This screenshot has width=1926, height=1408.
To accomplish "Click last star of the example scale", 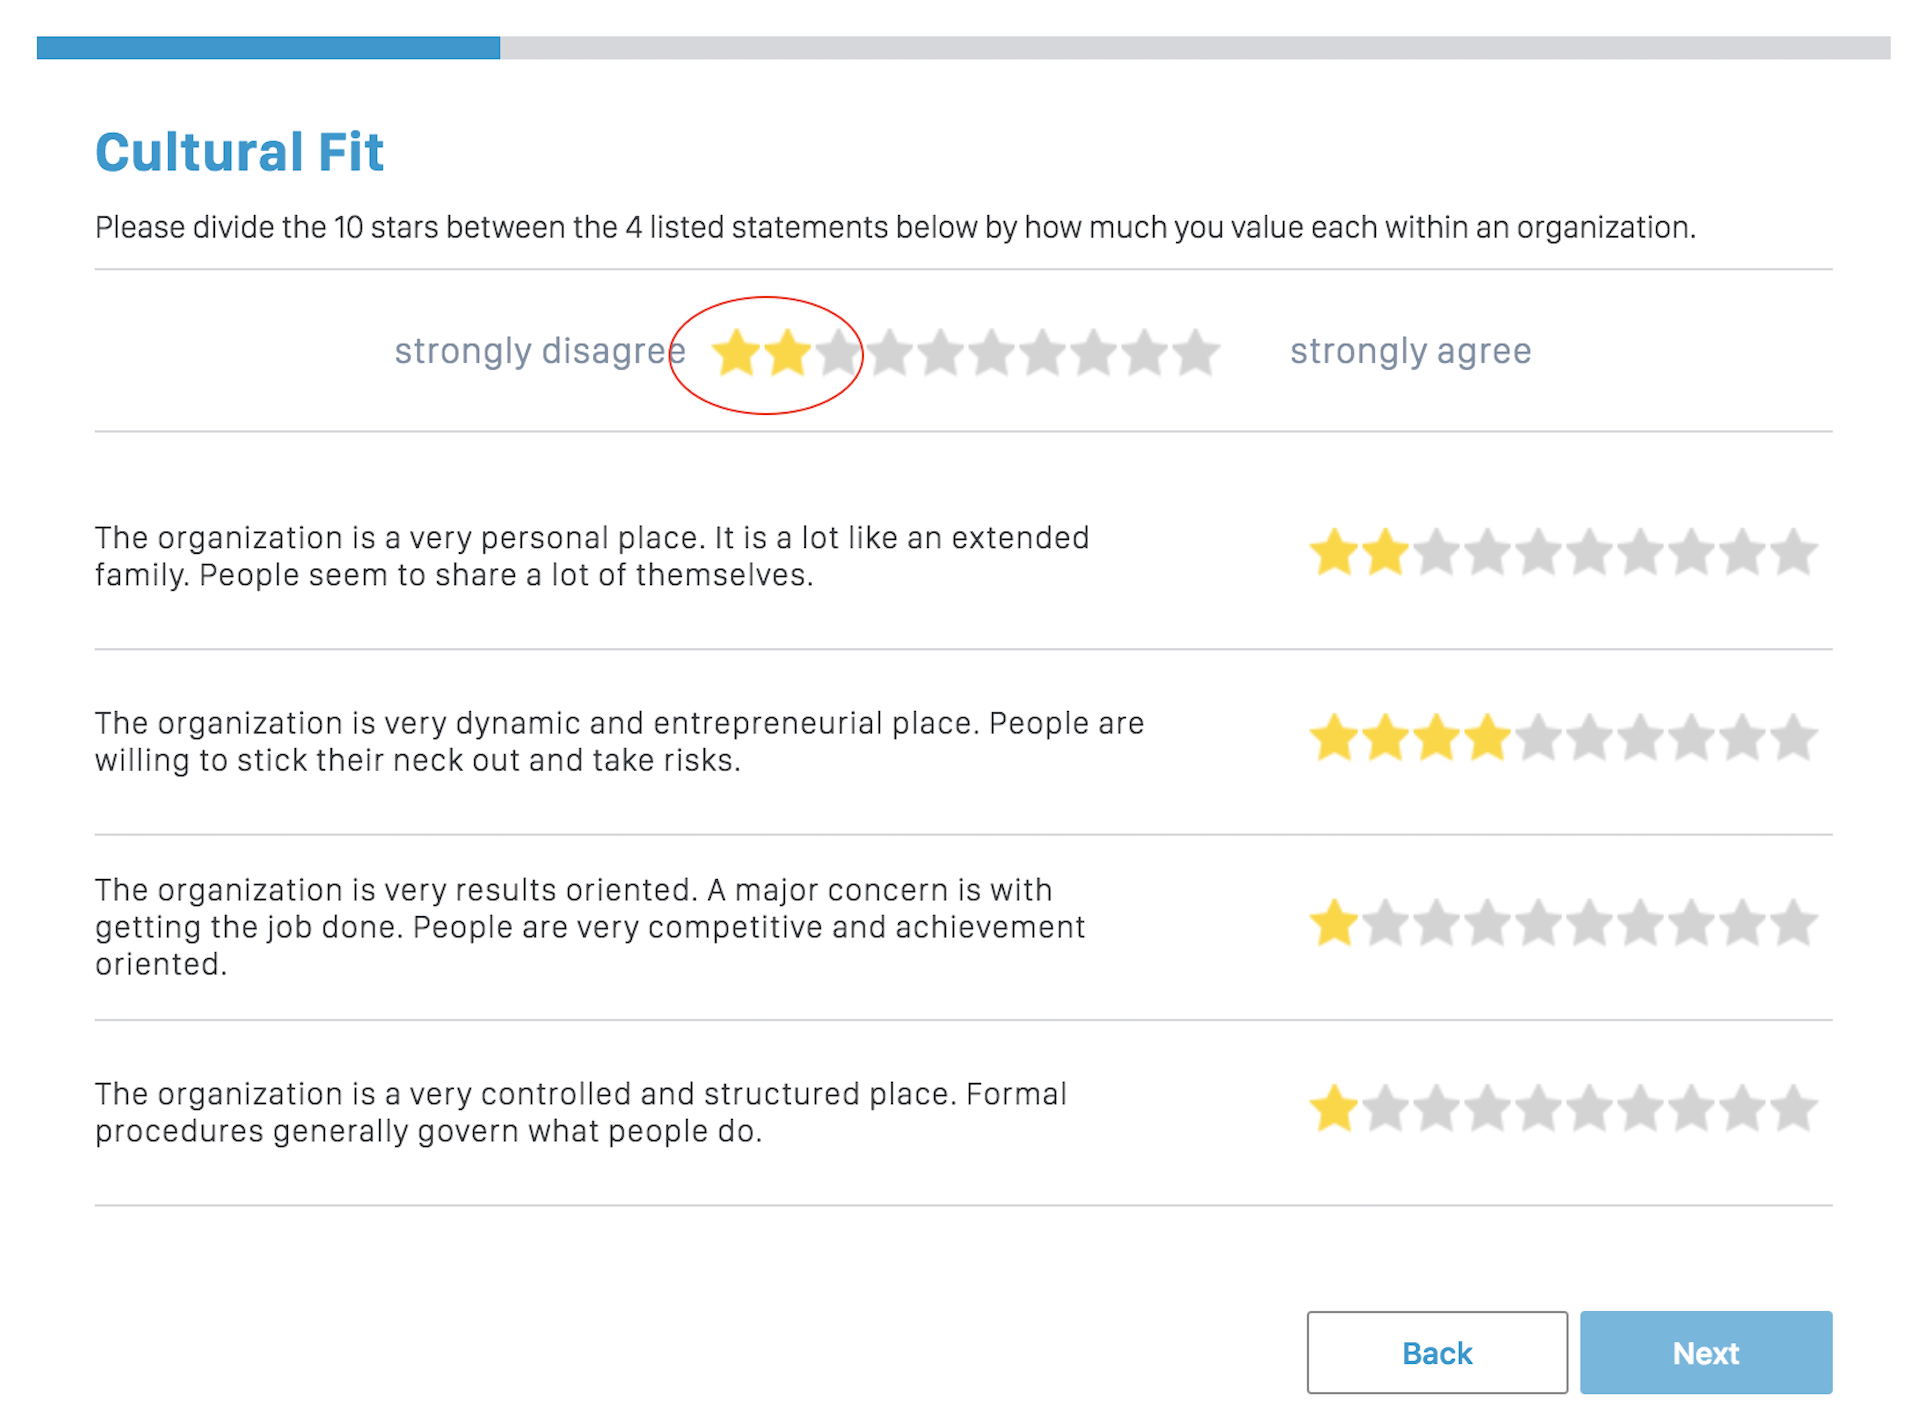I will coord(1195,353).
